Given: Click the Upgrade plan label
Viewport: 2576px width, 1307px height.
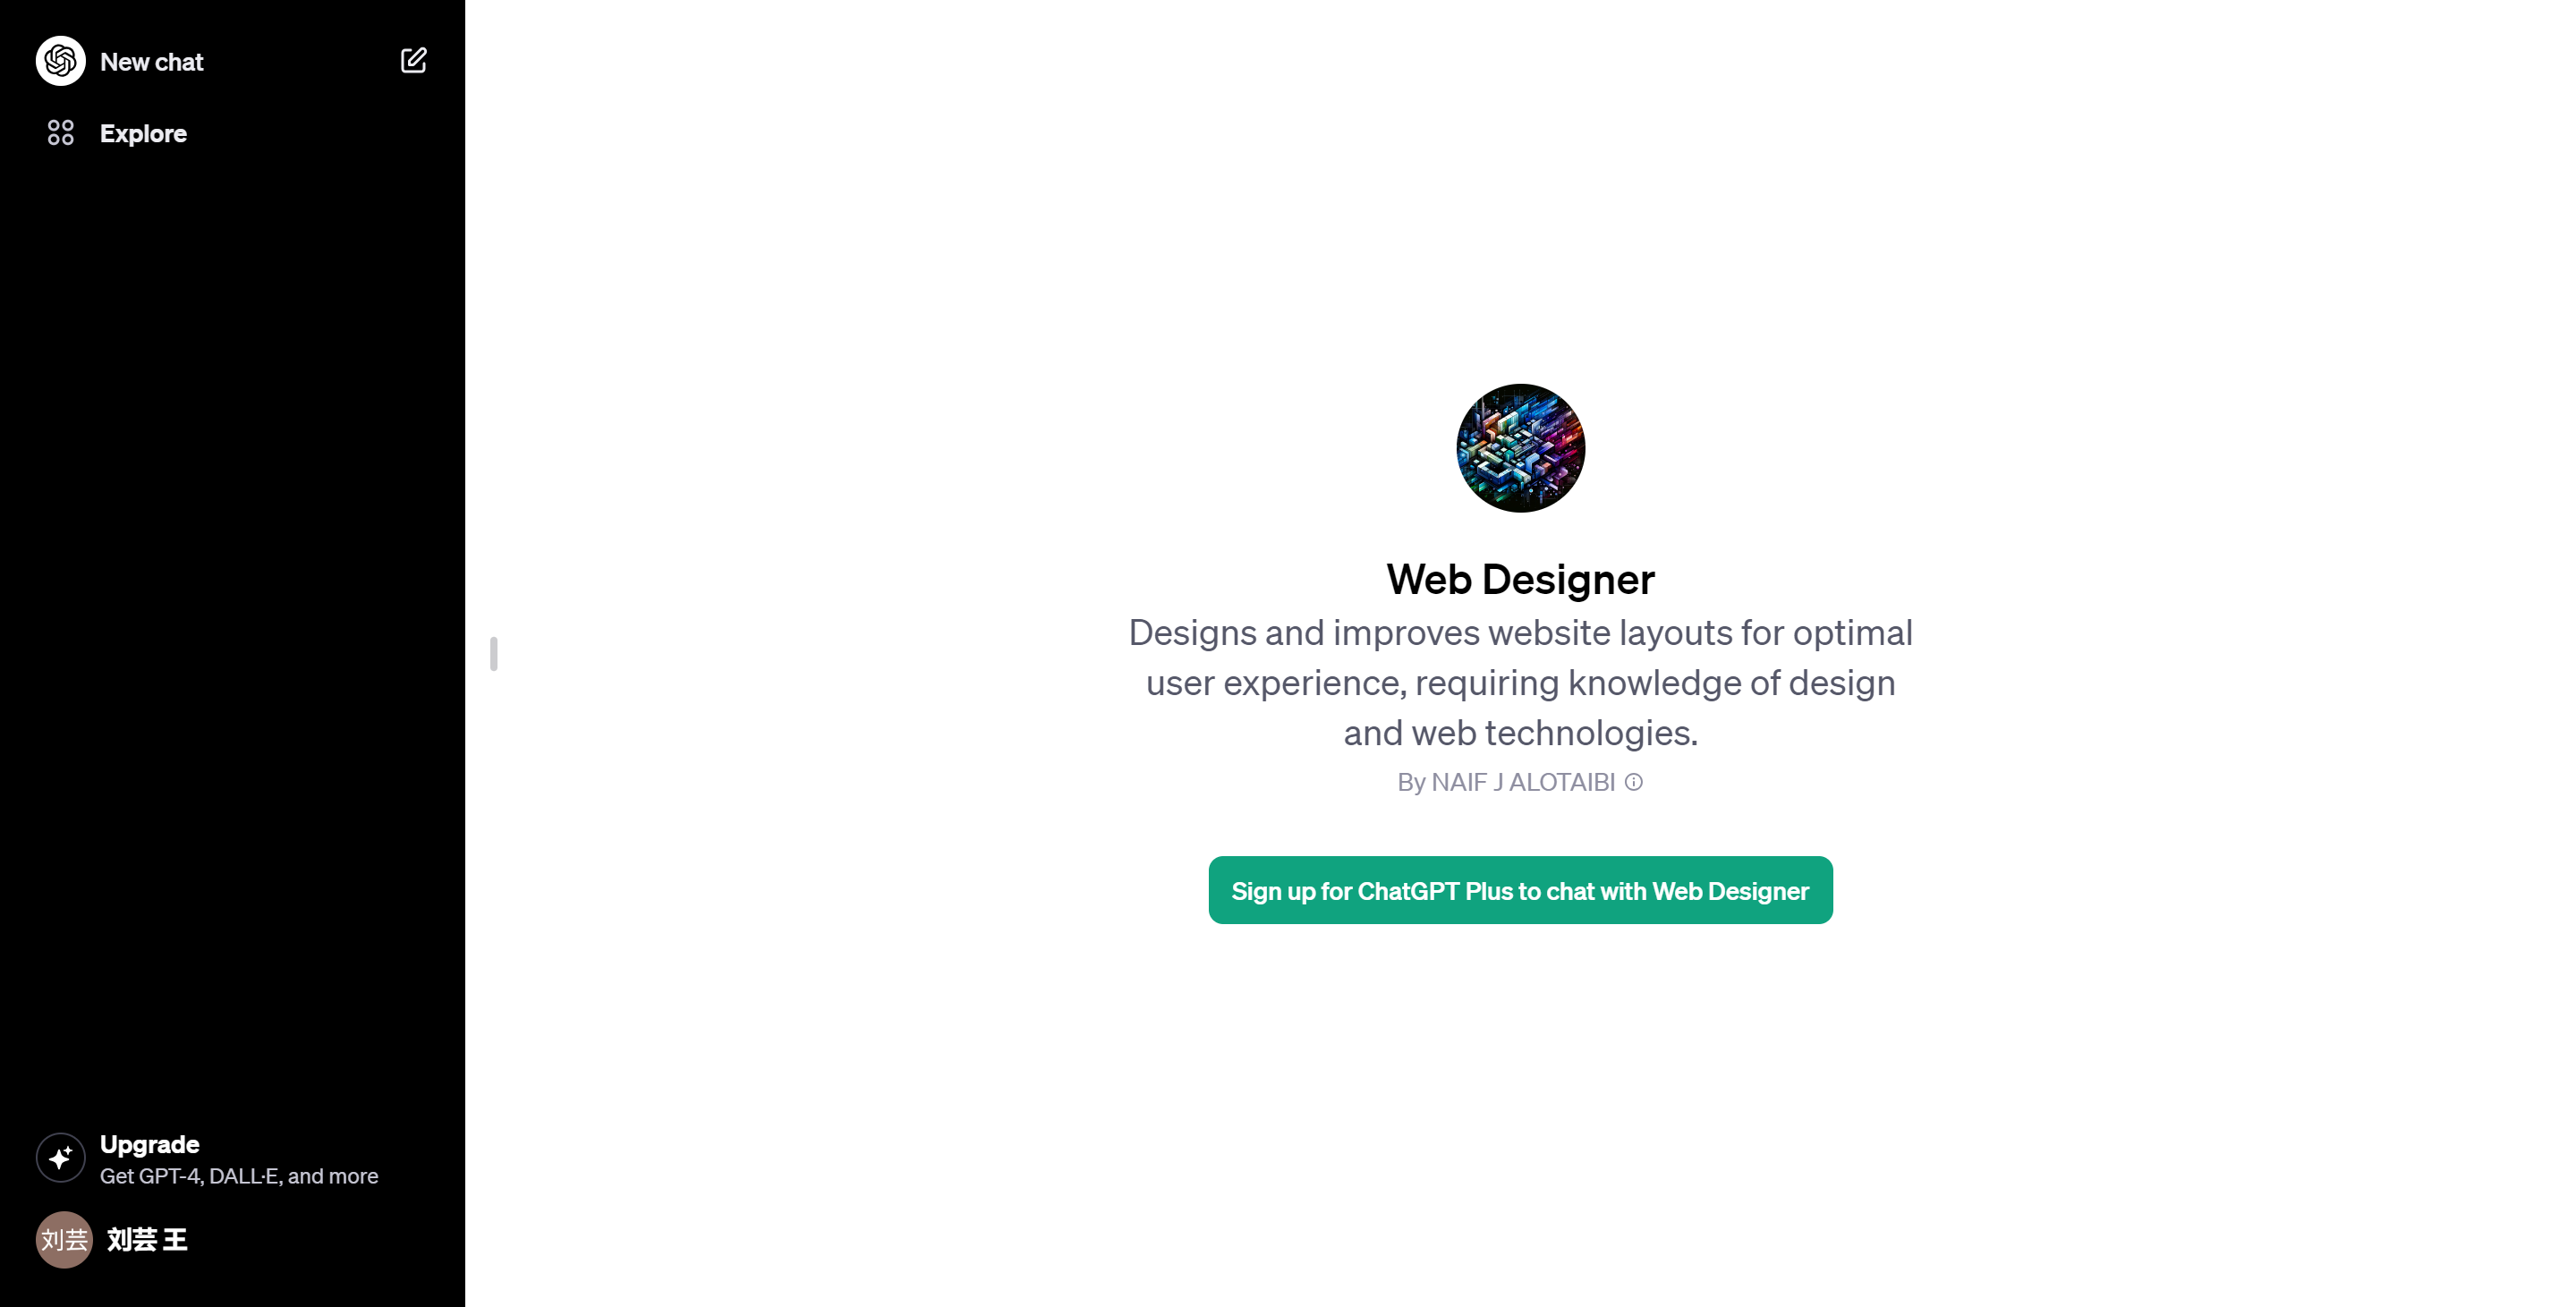Looking at the screenshot, I should (149, 1144).
